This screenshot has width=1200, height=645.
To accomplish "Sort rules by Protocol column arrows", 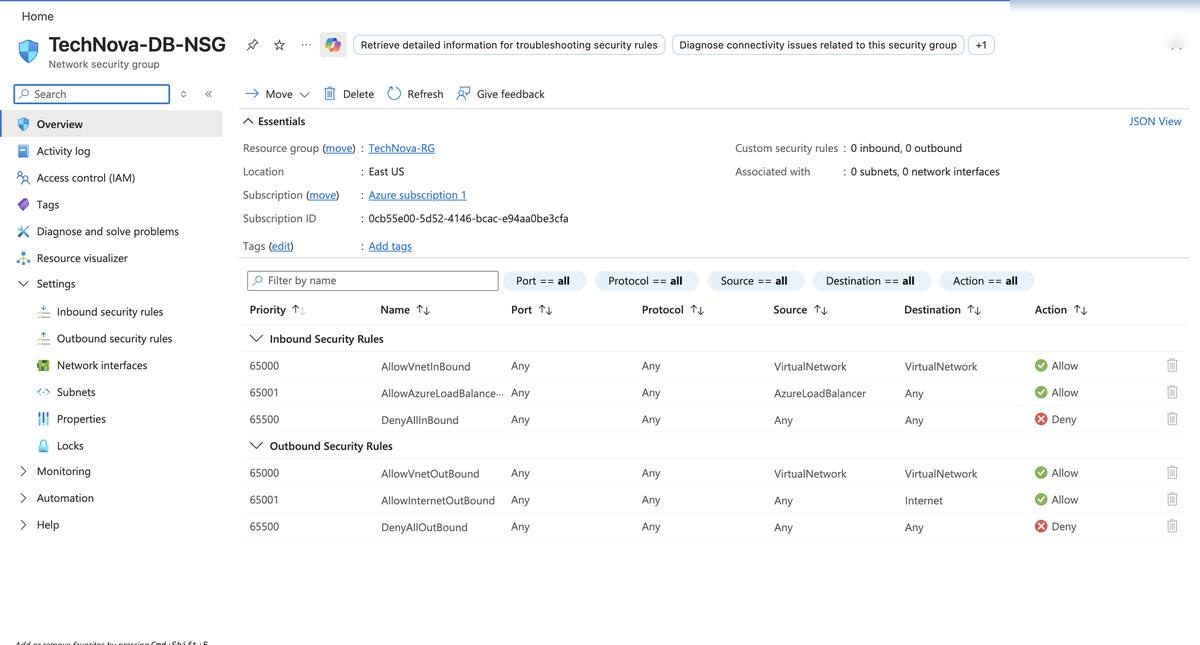I will point(697,310).
